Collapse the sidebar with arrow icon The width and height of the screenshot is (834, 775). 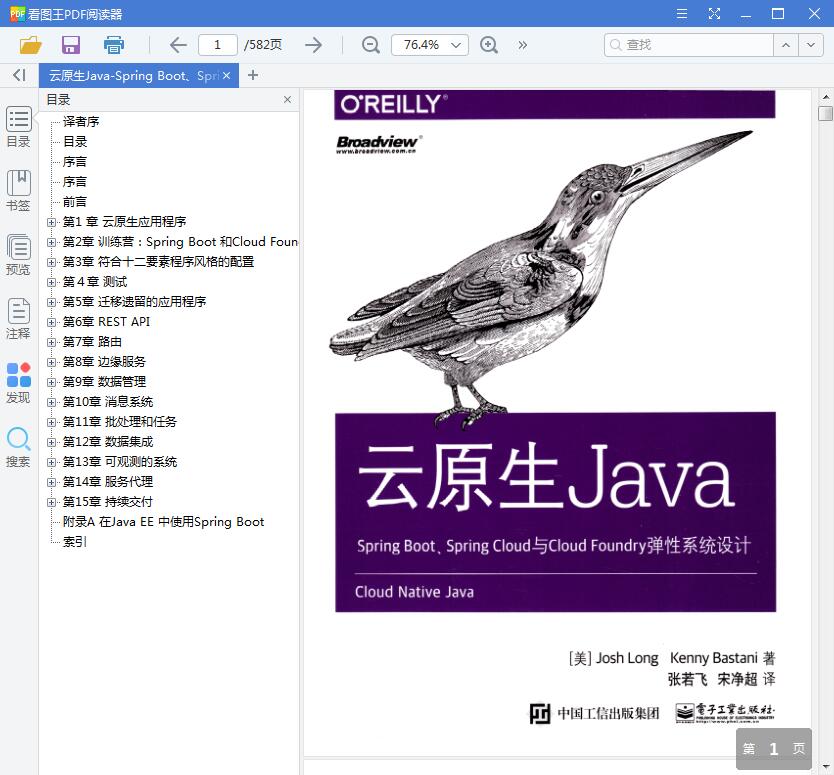[19, 75]
